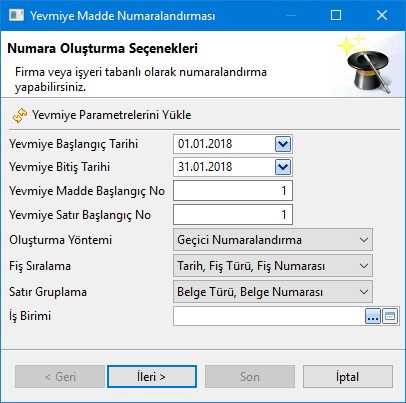Image resolution: width=406 pixels, height=403 pixels.
Task: Click the İş Birimi clear field icon
Action: (390, 316)
